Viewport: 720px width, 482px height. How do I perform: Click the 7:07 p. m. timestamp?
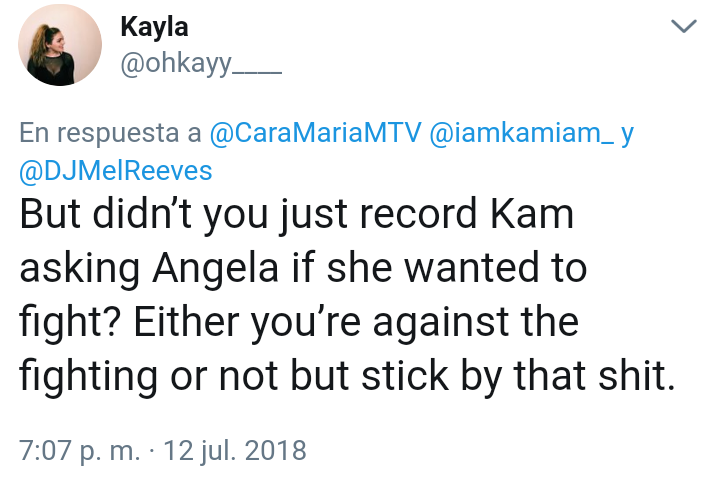(79, 450)
